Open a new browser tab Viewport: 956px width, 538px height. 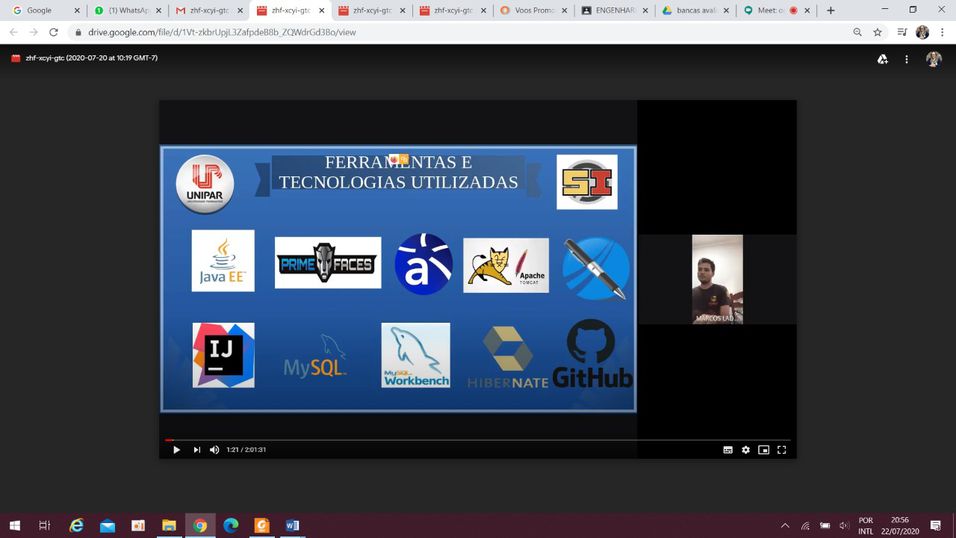(x=830, y=10)
